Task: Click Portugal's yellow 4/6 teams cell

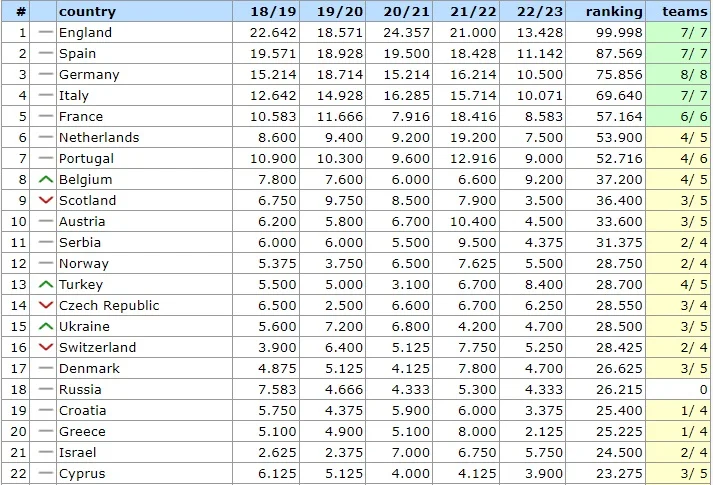Action: click(x=680, y=159)
